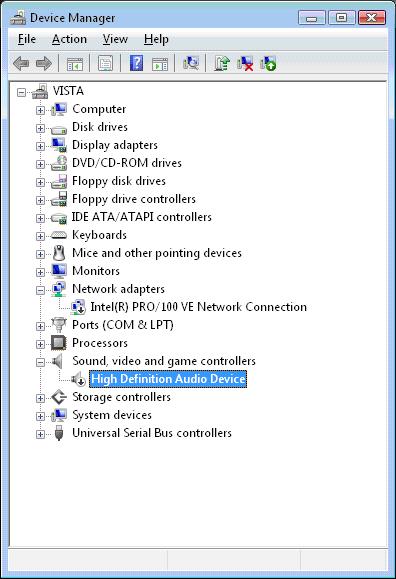Click the Forward arrow toolbar icon
Screen dimensions: 396x579
(44, 64)
